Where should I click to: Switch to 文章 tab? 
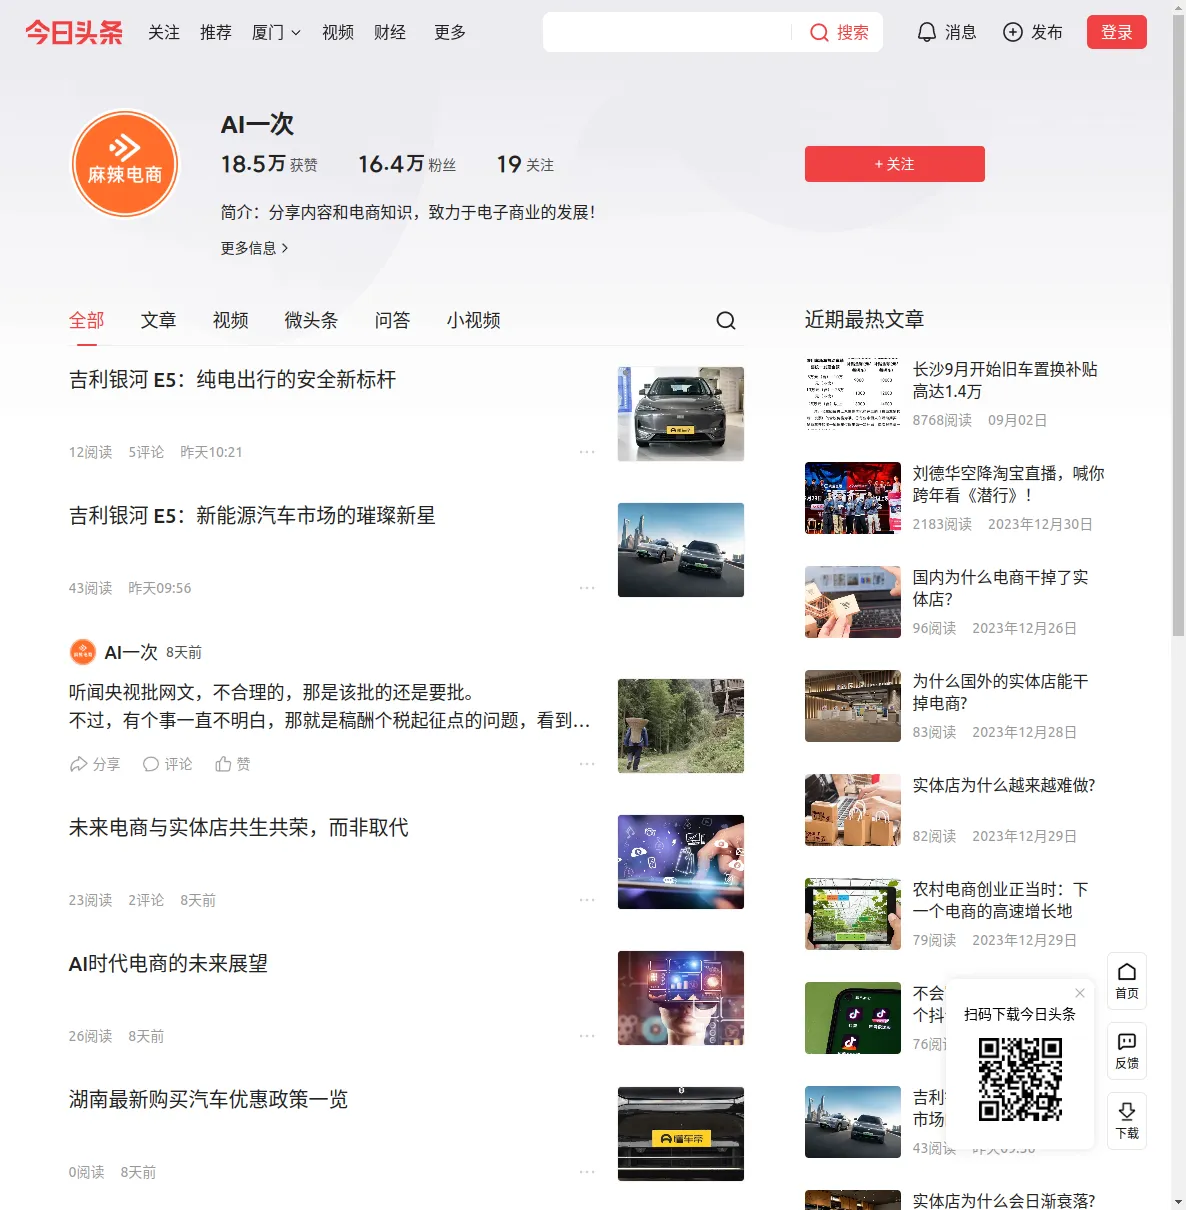(x=159, y=320)
